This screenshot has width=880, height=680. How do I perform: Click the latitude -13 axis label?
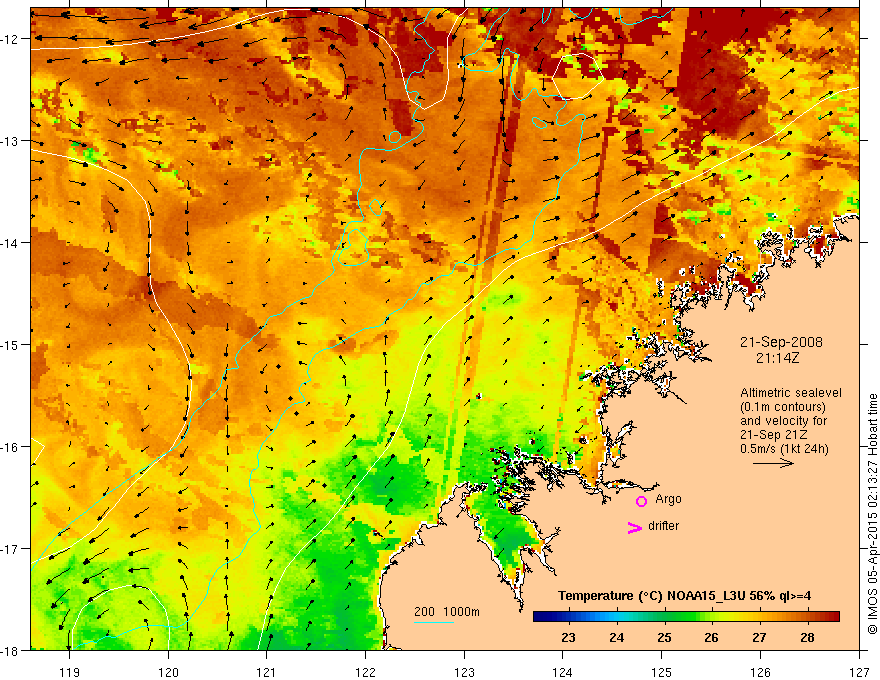click(10, 141)
